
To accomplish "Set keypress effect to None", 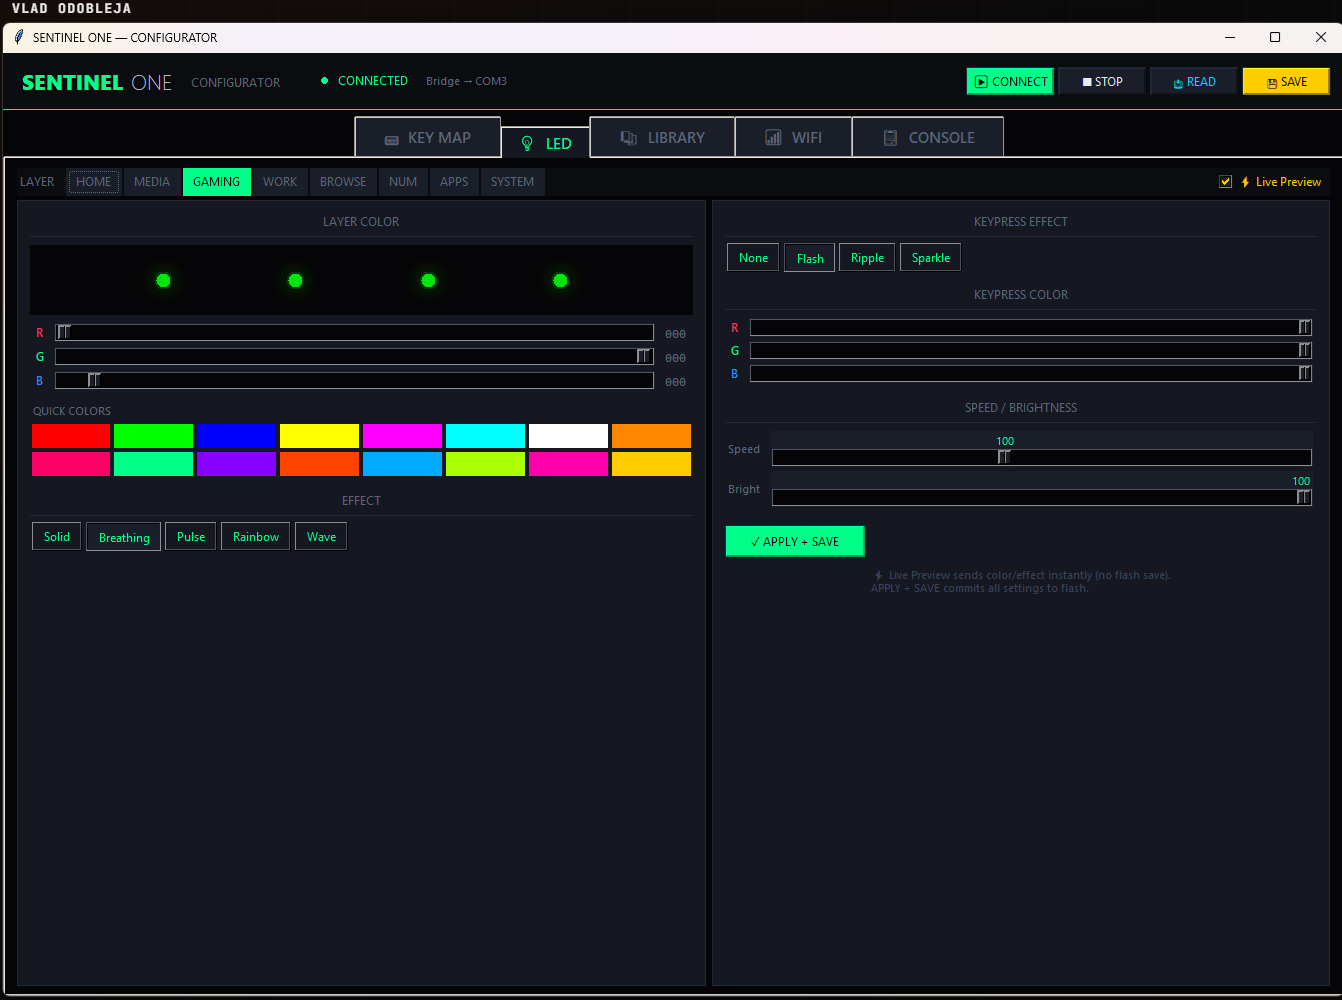I will point(753,258).
